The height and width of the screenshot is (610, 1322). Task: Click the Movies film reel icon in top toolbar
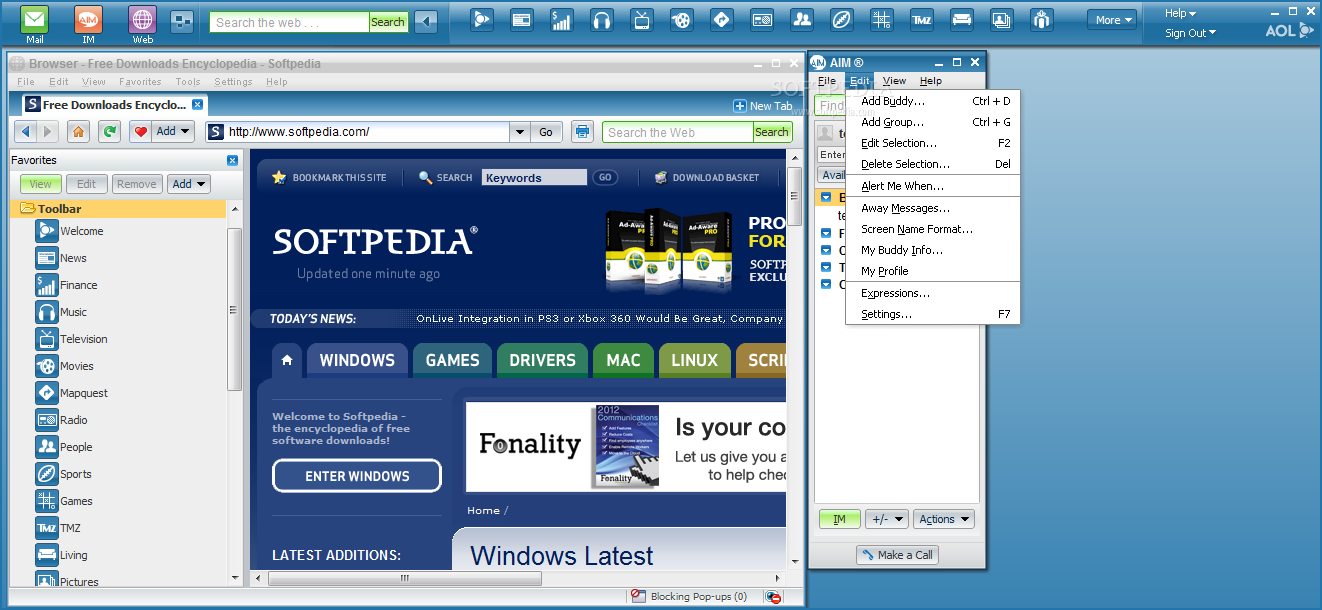[x=681, y=19]
